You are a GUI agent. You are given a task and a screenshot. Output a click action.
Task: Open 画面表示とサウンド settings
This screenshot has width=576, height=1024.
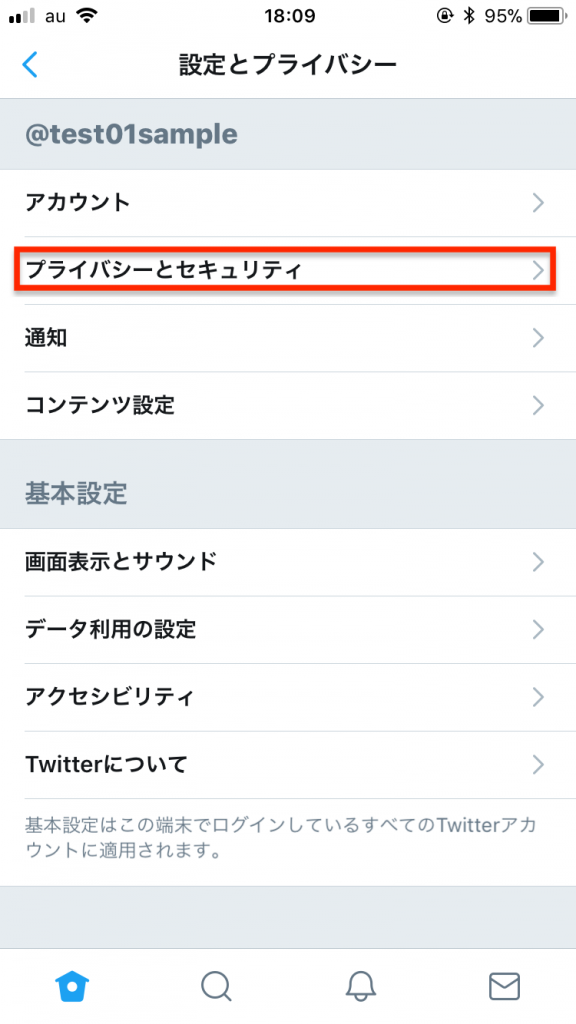pyautogui.click(x=288, y=562)
